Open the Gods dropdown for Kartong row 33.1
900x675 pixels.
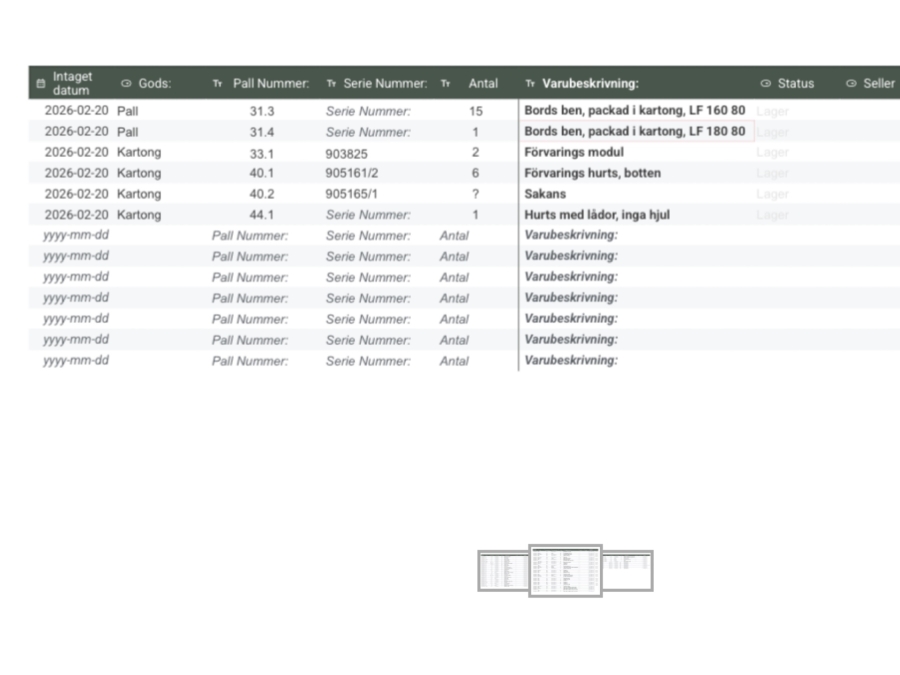click(139, 153)
